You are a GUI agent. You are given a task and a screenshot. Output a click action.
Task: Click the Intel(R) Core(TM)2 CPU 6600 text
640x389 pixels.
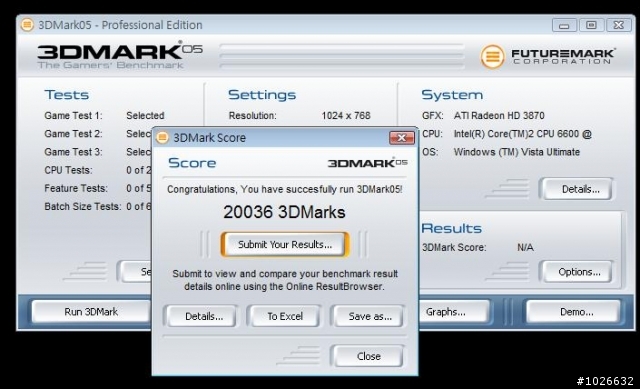(522, 134)
